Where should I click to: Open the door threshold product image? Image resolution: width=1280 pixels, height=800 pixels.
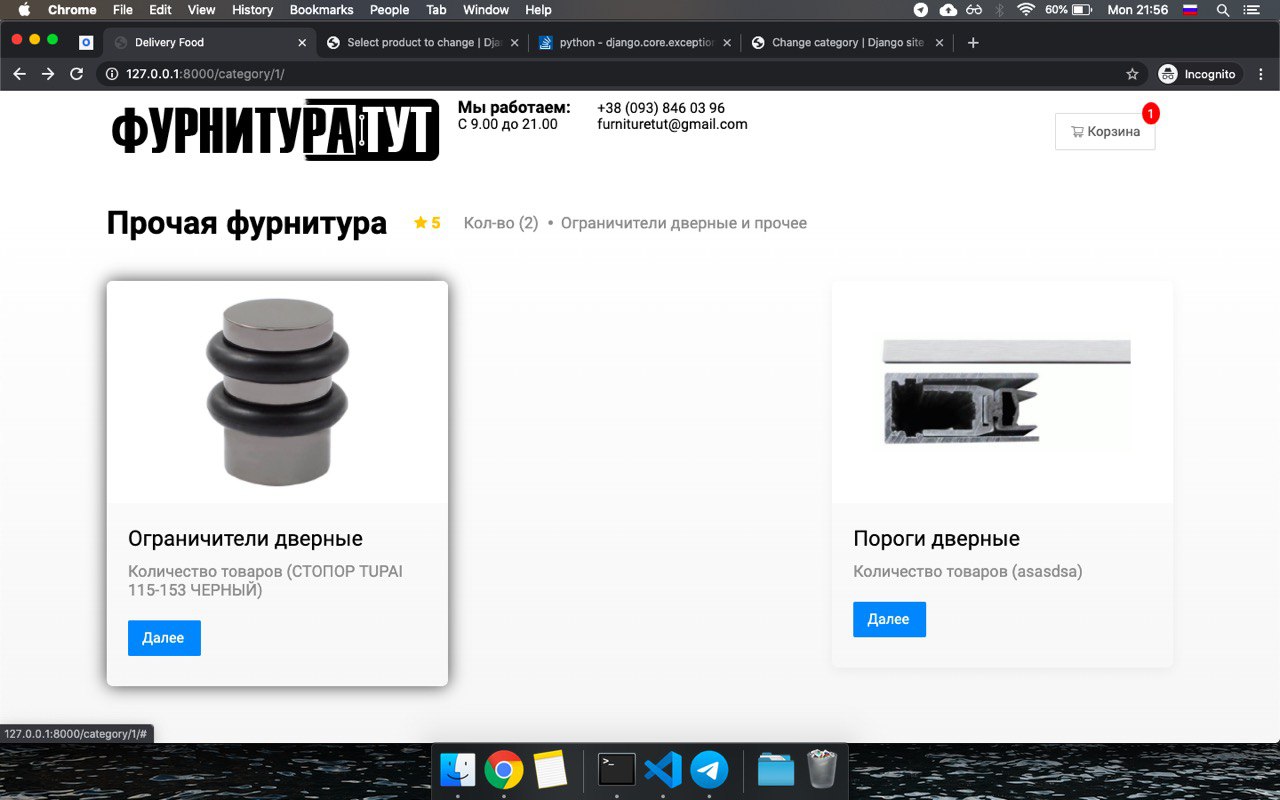1002,392
